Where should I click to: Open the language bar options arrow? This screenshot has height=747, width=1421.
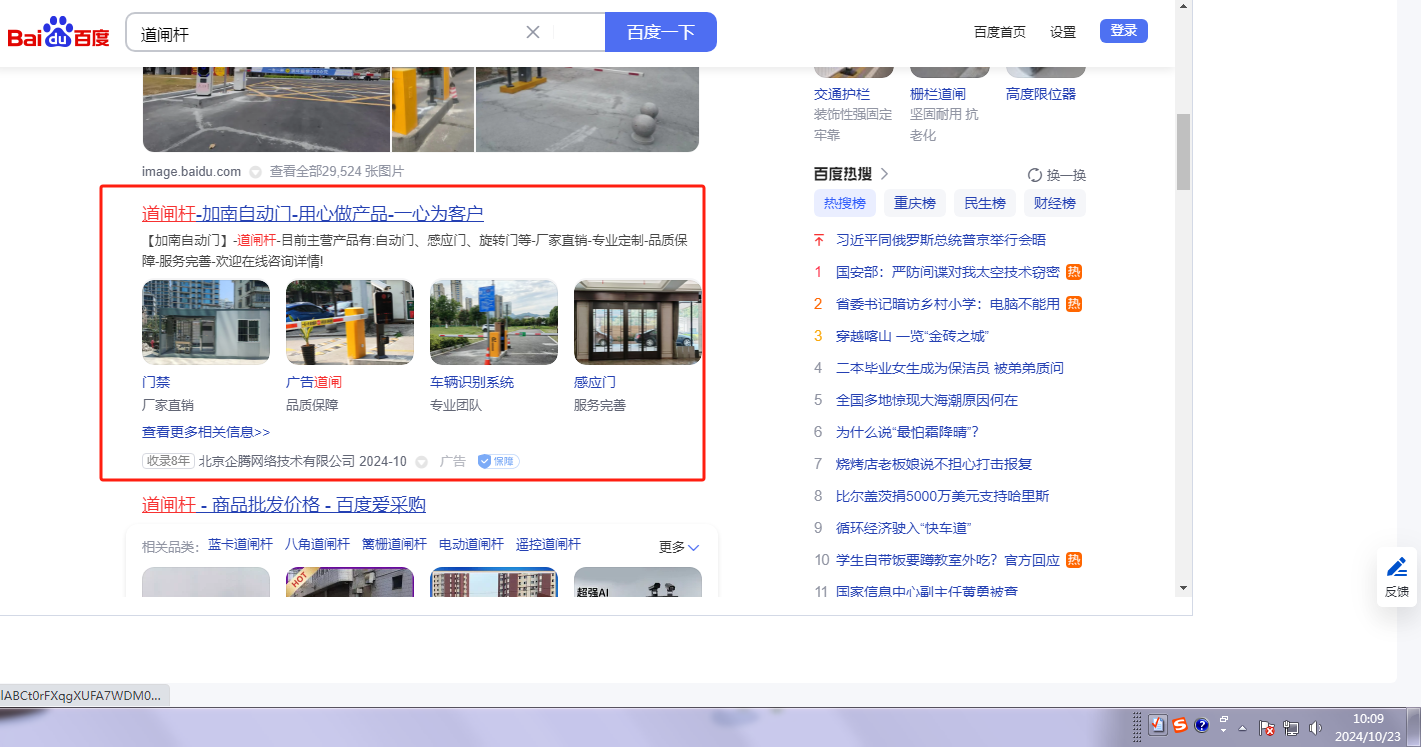click(1223, 731)
